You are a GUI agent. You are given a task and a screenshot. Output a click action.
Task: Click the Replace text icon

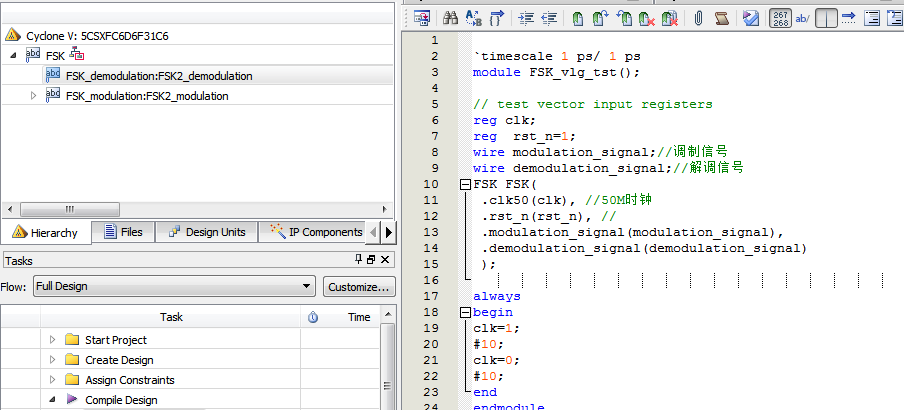click(473, 18)
